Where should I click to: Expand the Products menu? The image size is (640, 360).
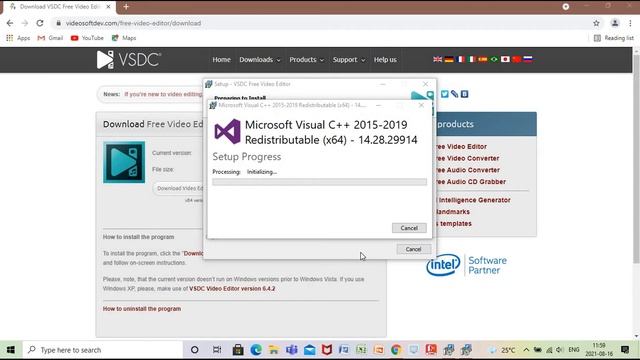[306, 60]
